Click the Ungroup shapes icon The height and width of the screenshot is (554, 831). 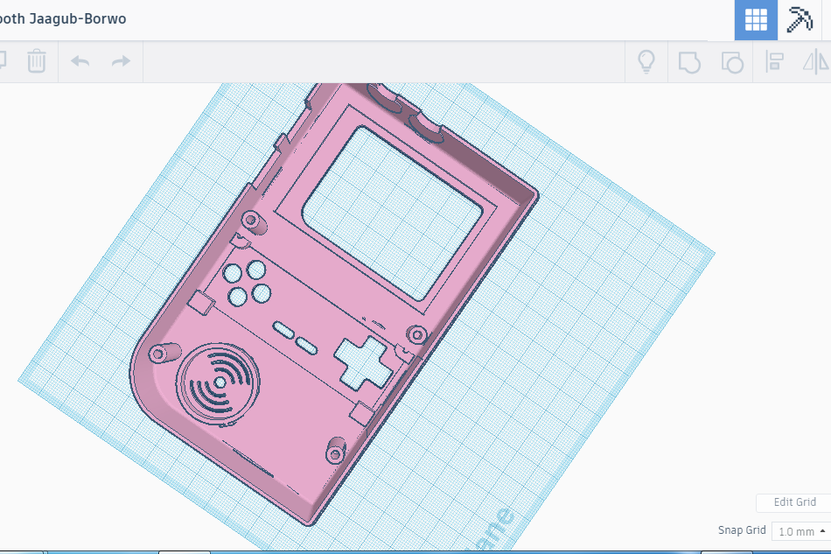click(x=732, y=62)
